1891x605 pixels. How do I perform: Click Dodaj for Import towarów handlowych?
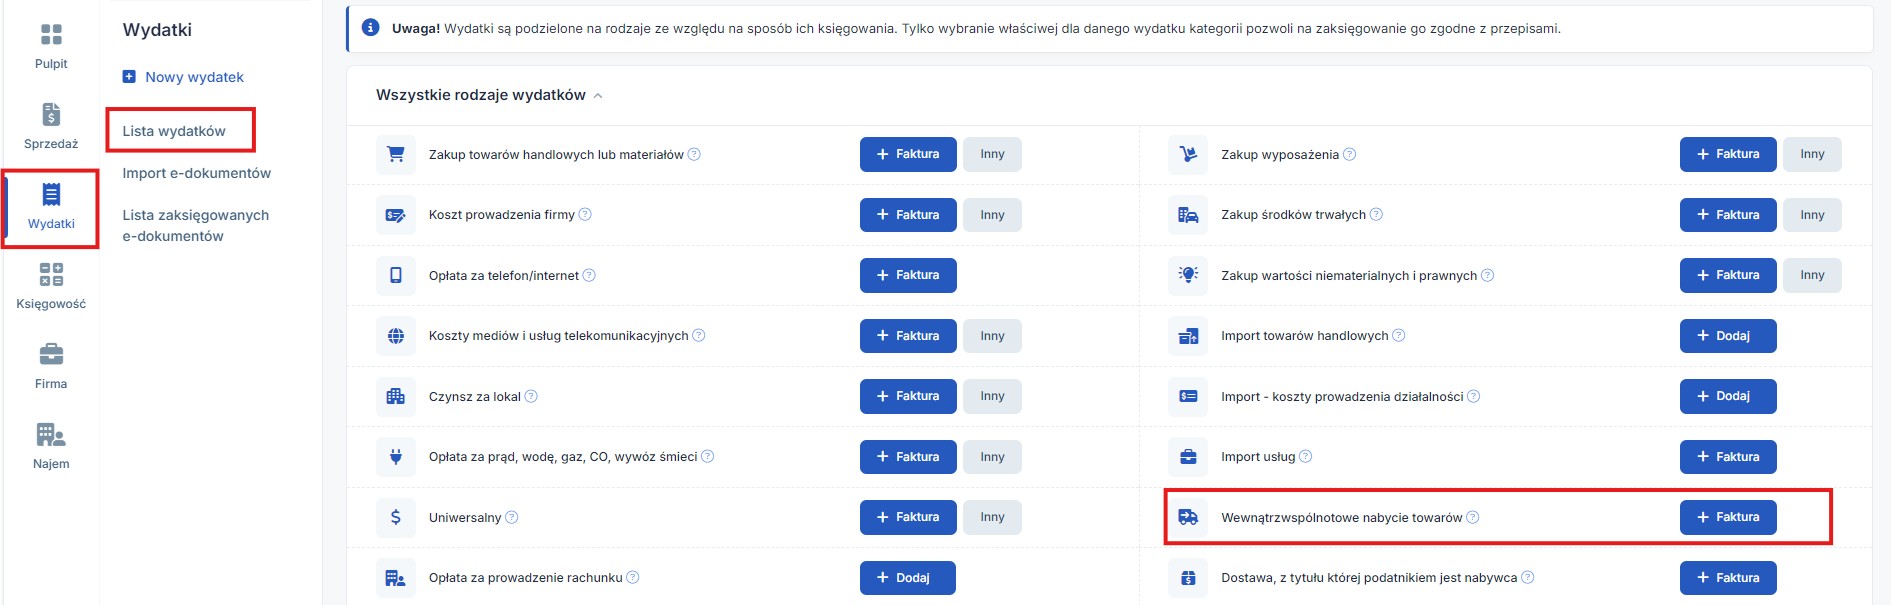[1727, 336]
